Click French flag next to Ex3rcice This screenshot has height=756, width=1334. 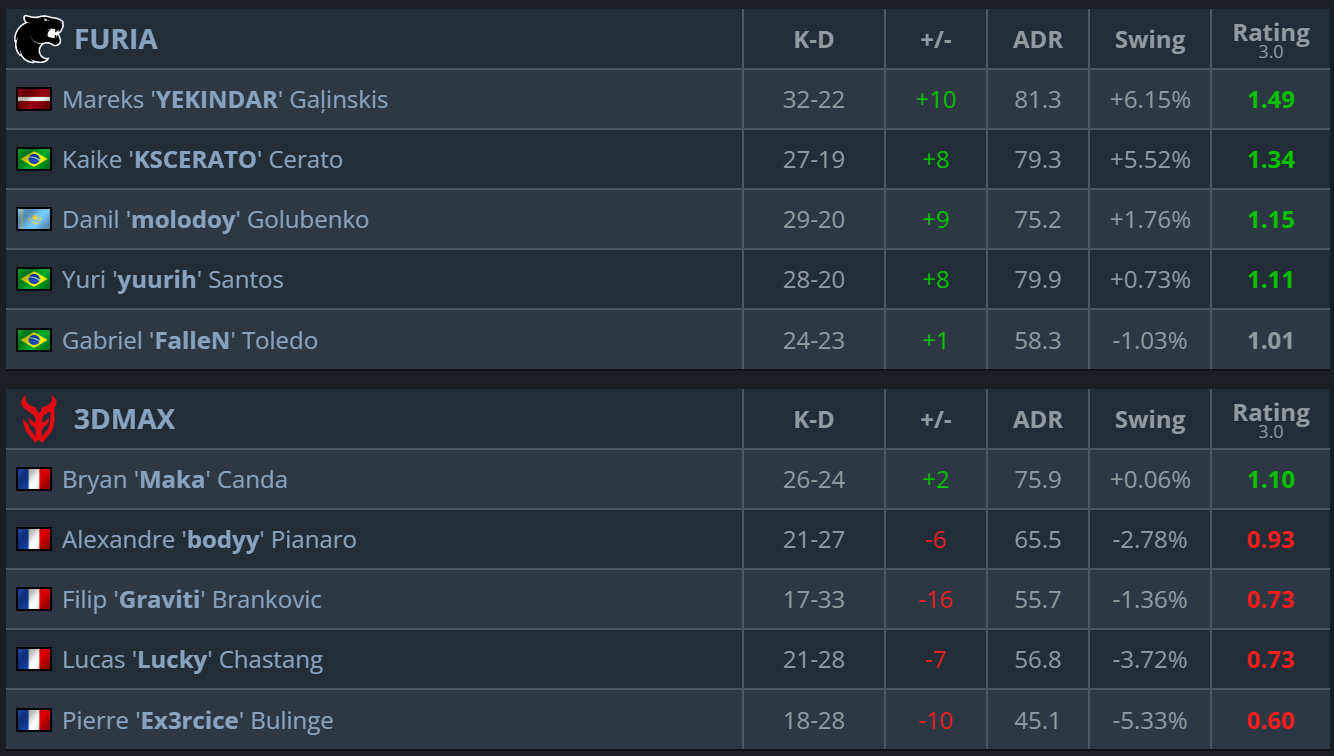34,720
